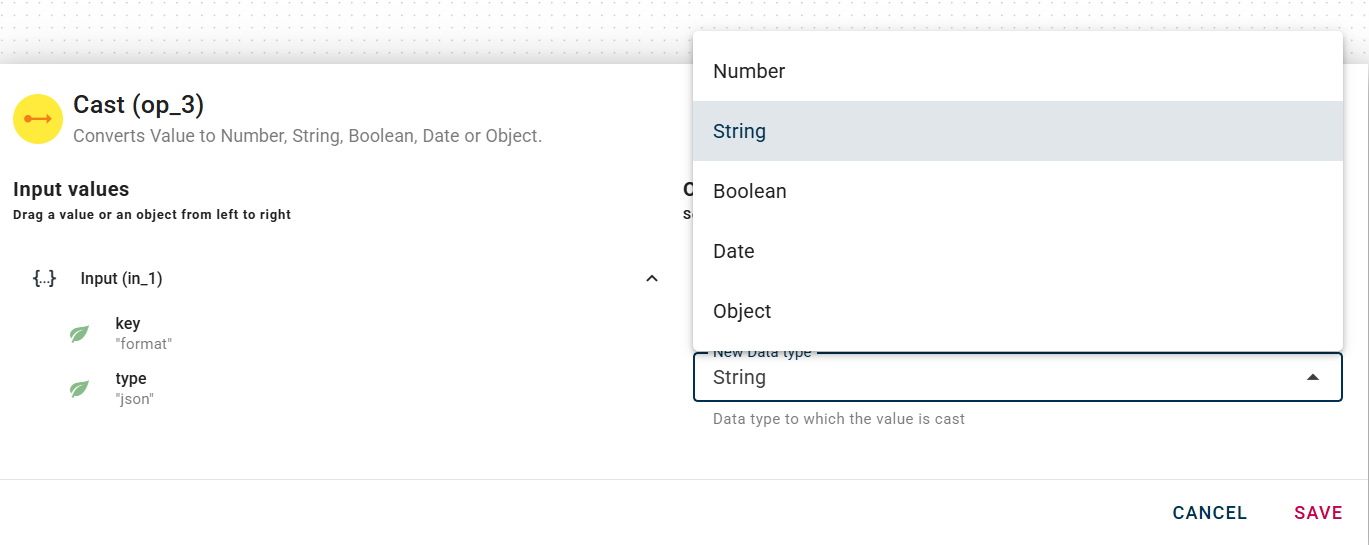Choose Date as the new data type
This screenshot has height=545, width=1369.
pos(734,251)
